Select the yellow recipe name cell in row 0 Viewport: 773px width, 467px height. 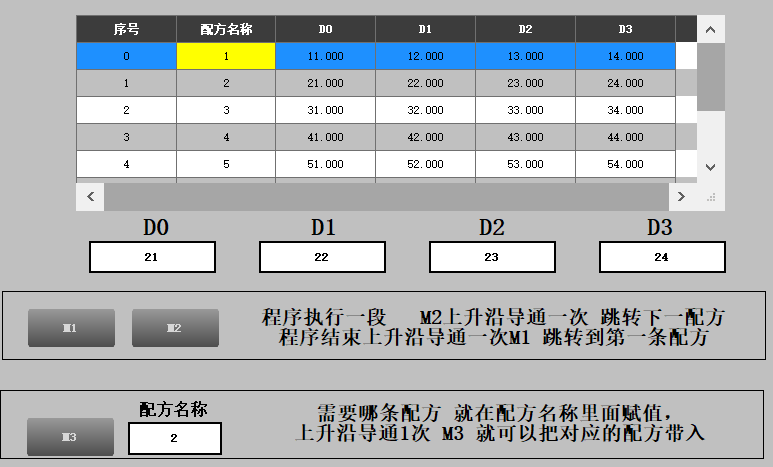[226, 56]
